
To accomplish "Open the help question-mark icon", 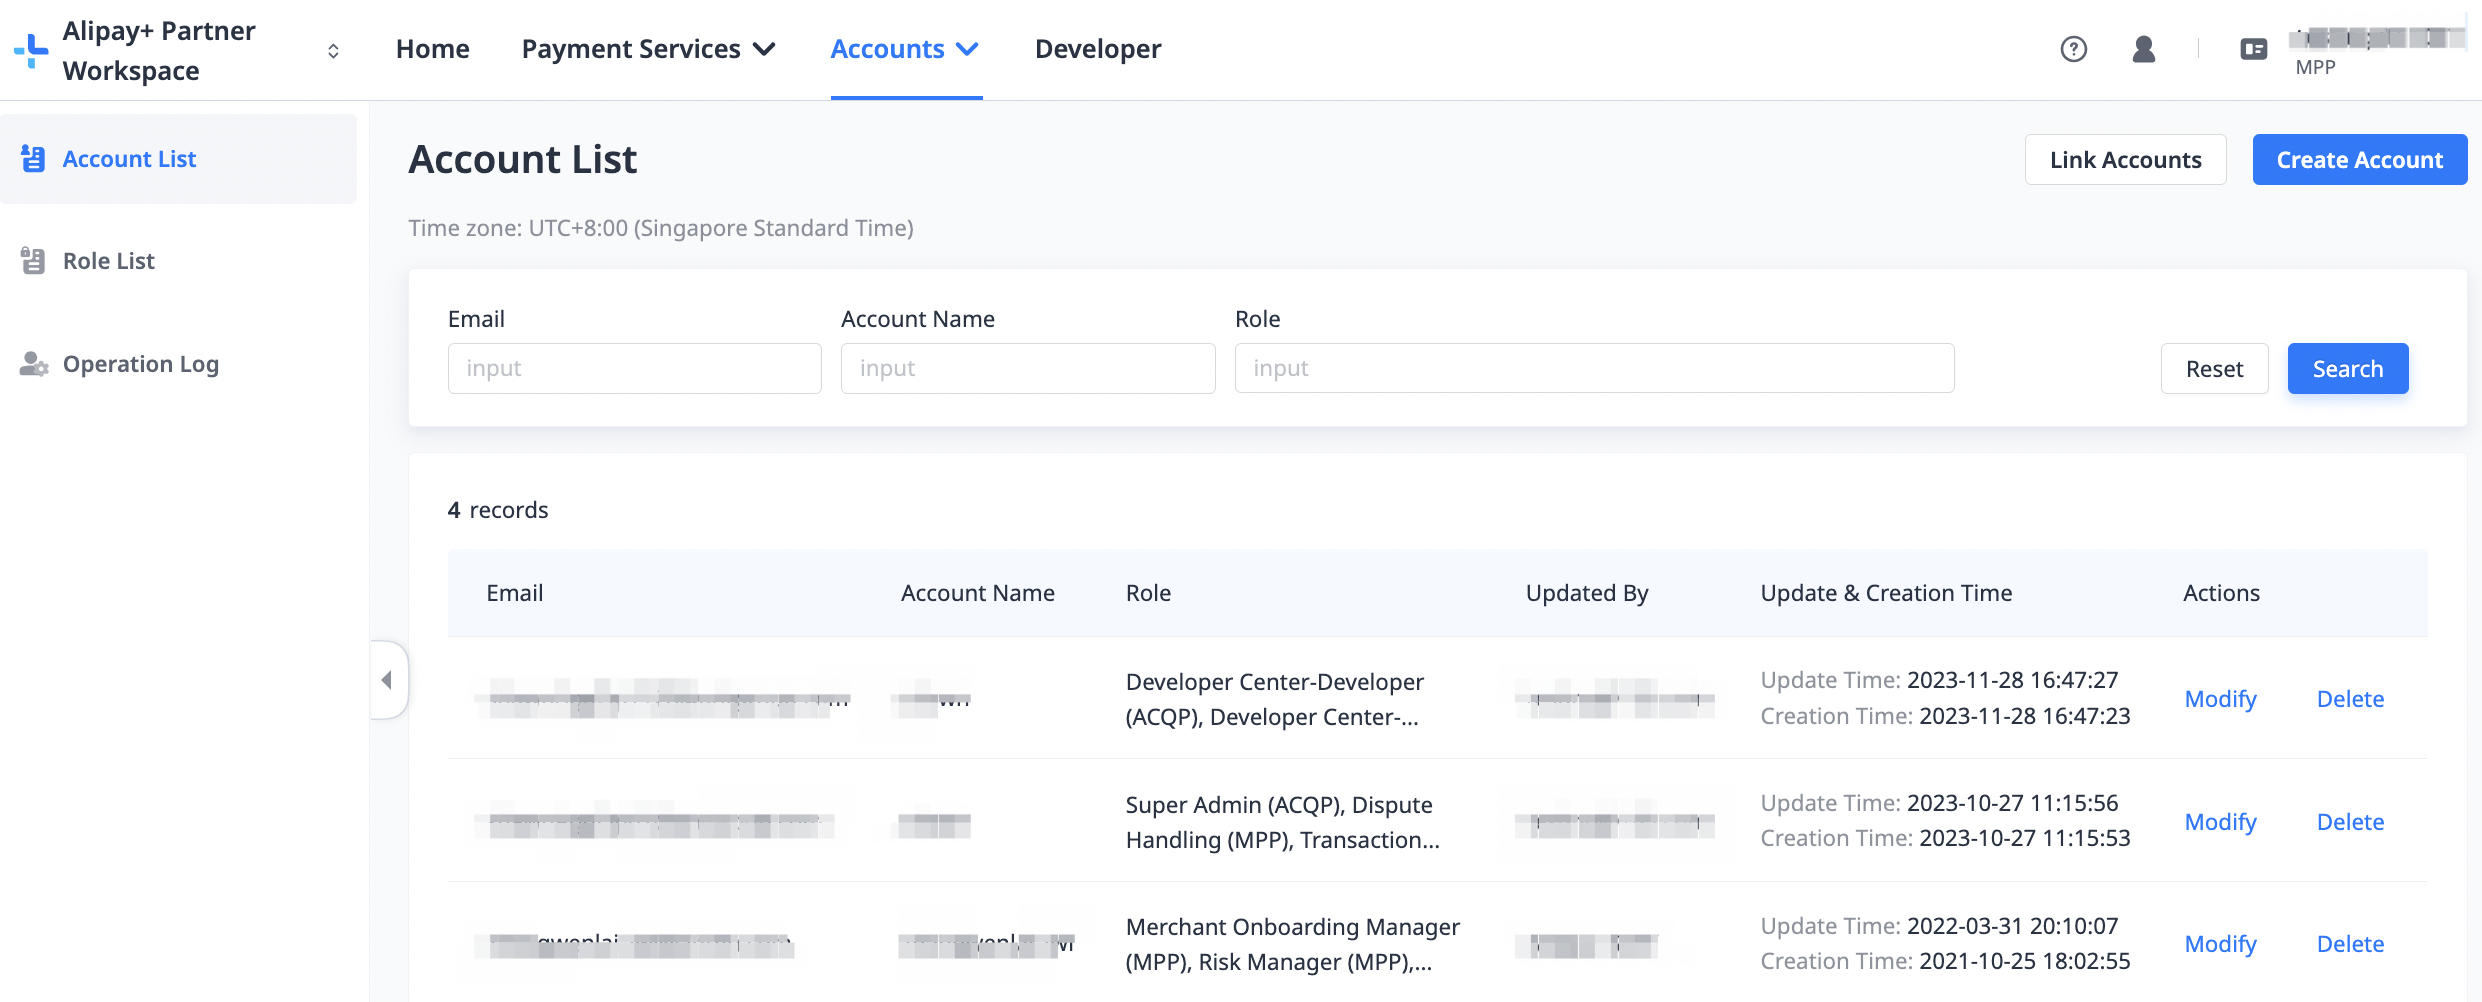I will (x=2073, y=49).
